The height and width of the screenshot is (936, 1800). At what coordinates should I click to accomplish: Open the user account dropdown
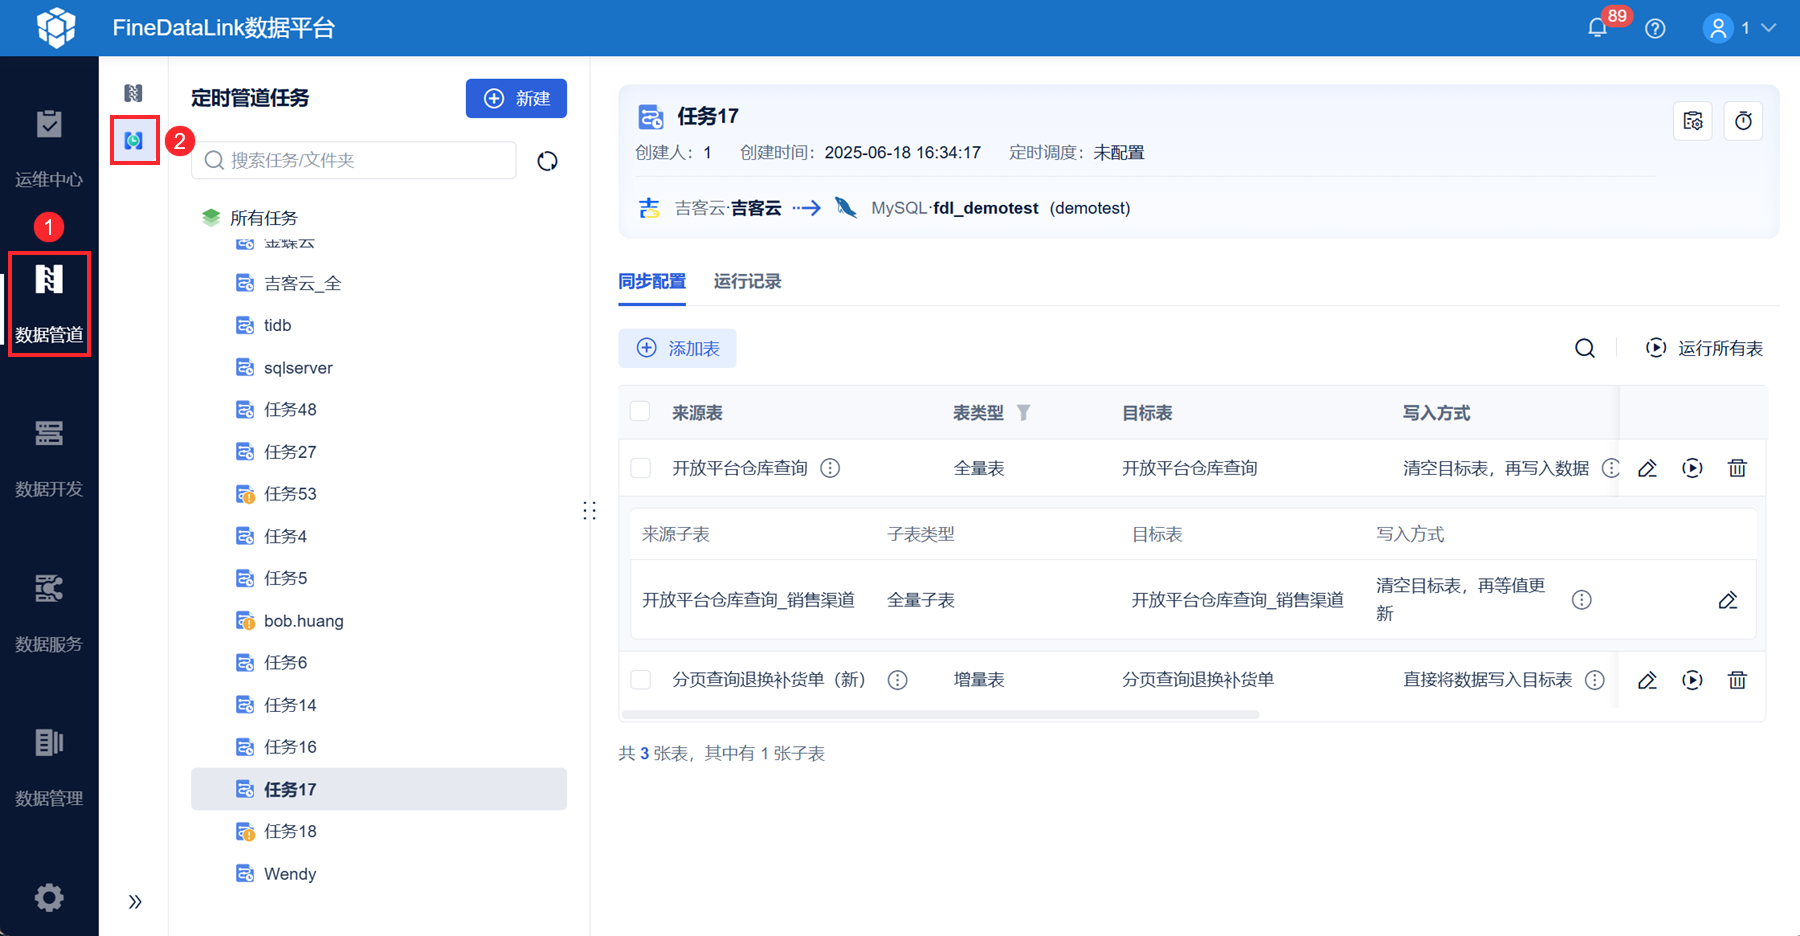tap(1740, 28)
